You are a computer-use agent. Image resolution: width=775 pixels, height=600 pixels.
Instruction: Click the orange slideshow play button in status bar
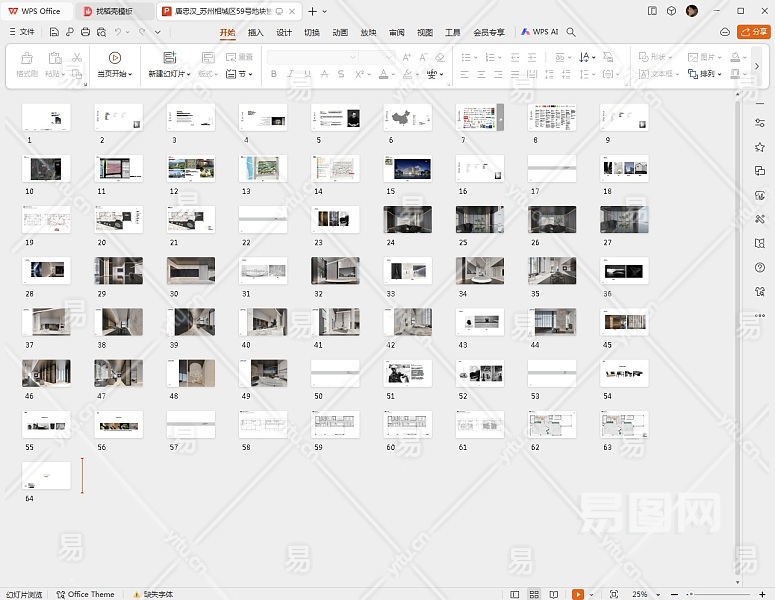pos(578,594)
